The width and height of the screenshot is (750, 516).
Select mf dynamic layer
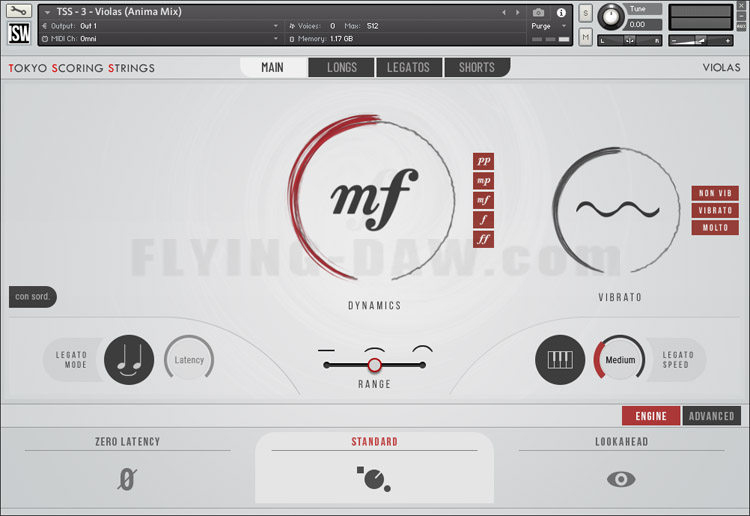(484, 200)
